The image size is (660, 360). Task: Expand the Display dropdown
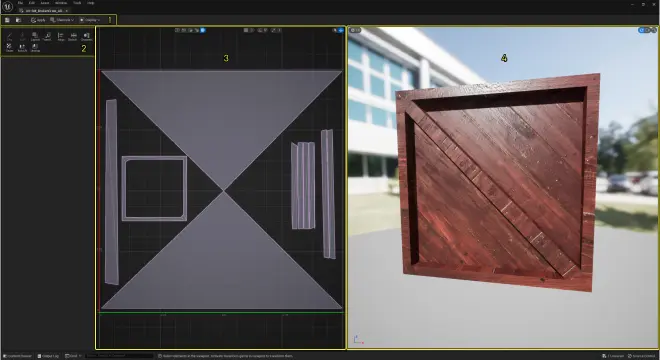pyautogui.click(x=90, y=20)
